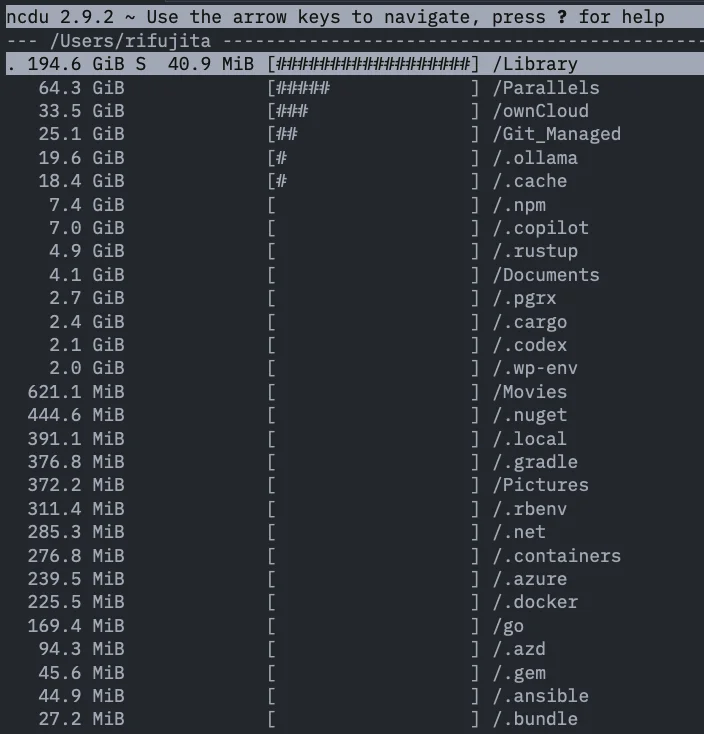Click the /.cargo entry
The height and width of the screenshot is (734, 704).
coord(530,322)
